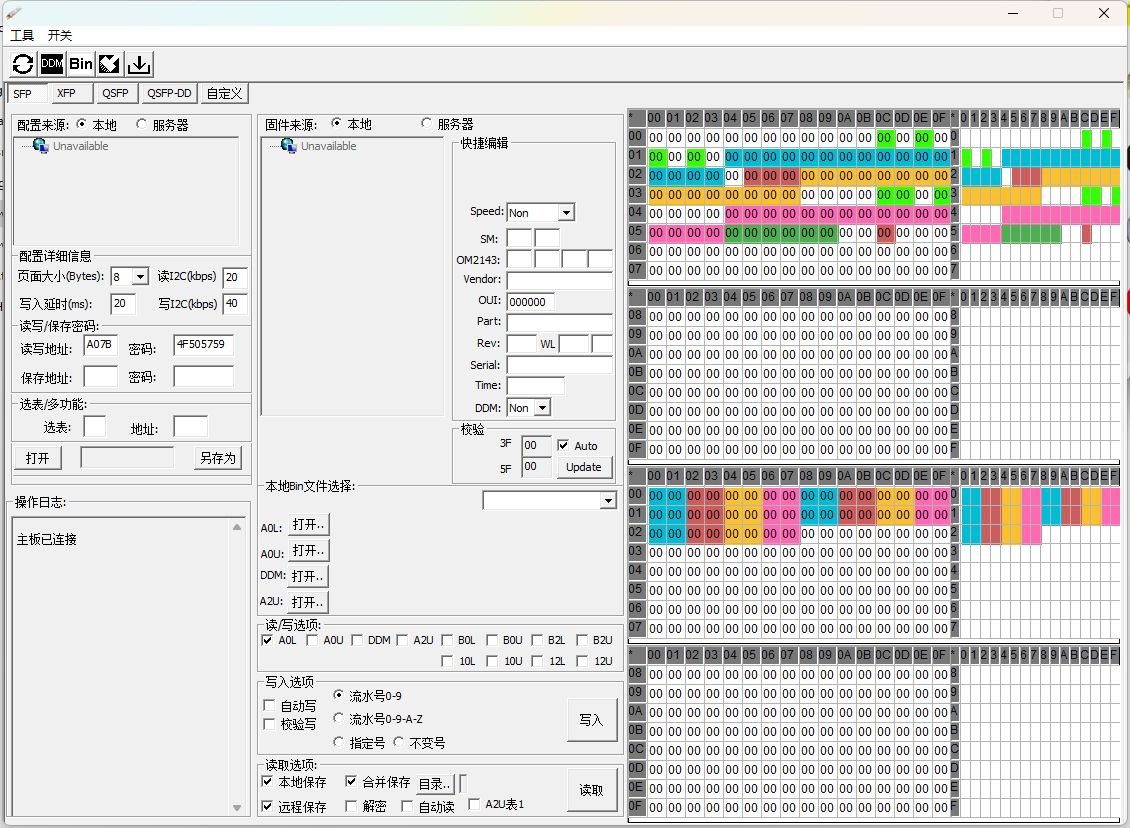Click the 读取 button

[x=591, y=790]
